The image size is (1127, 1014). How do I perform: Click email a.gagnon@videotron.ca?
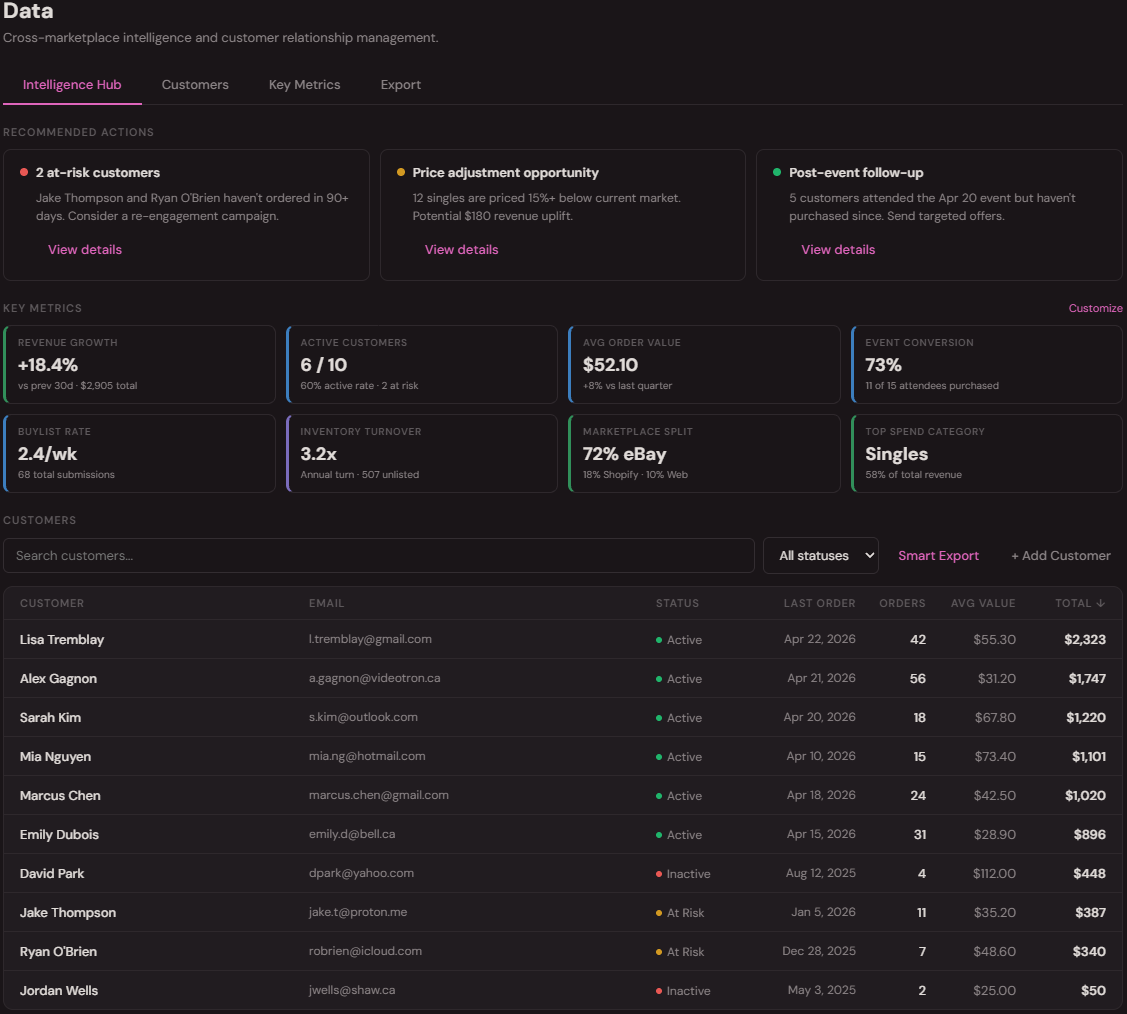coord(374,678)
